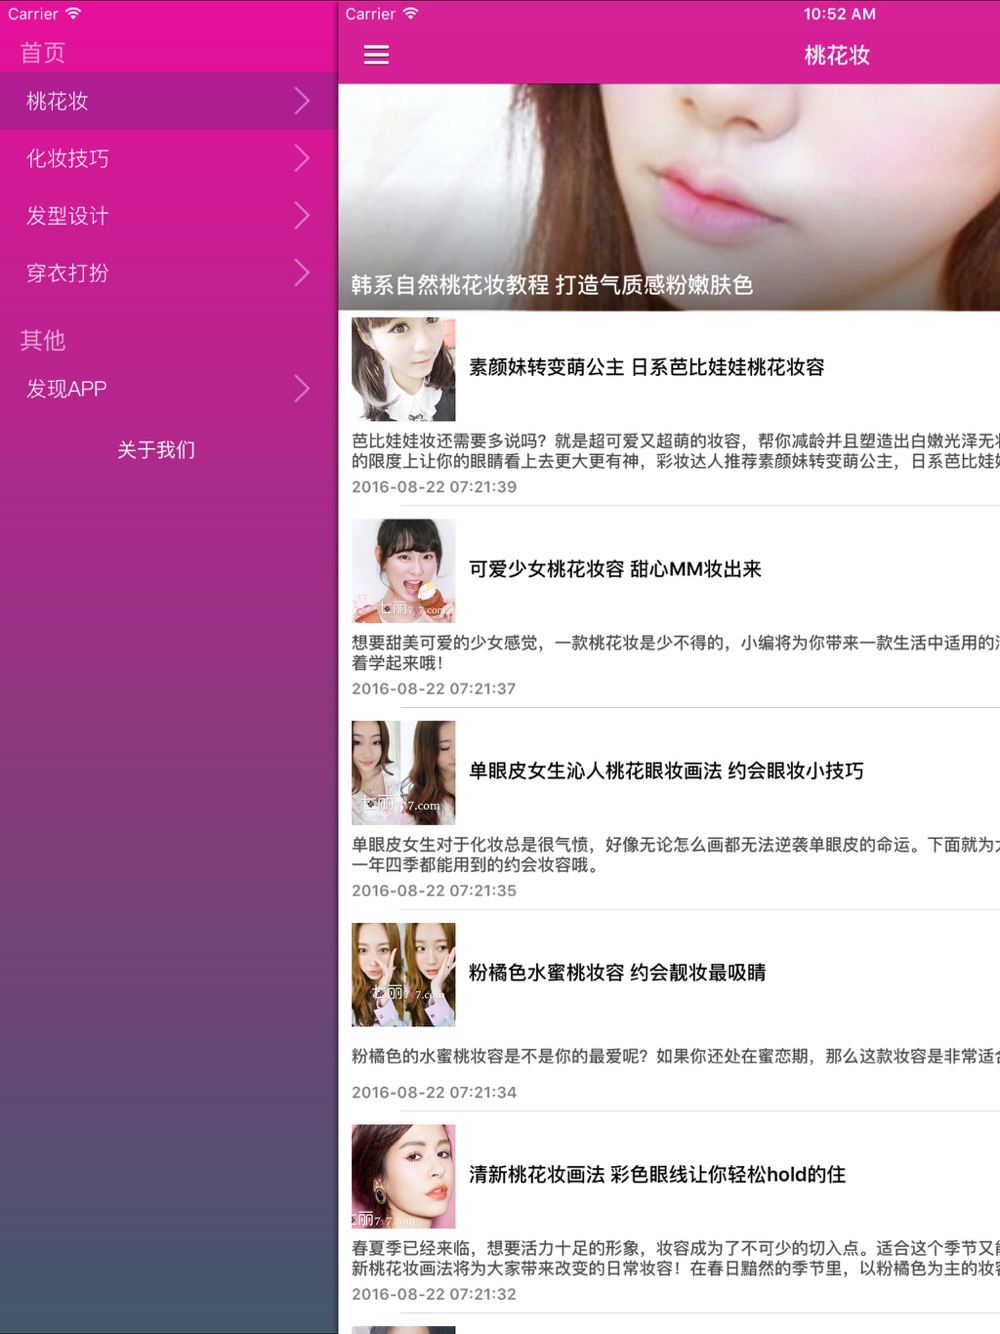Click the 10:52 AM clock in status bar

[x=839, y=14]
